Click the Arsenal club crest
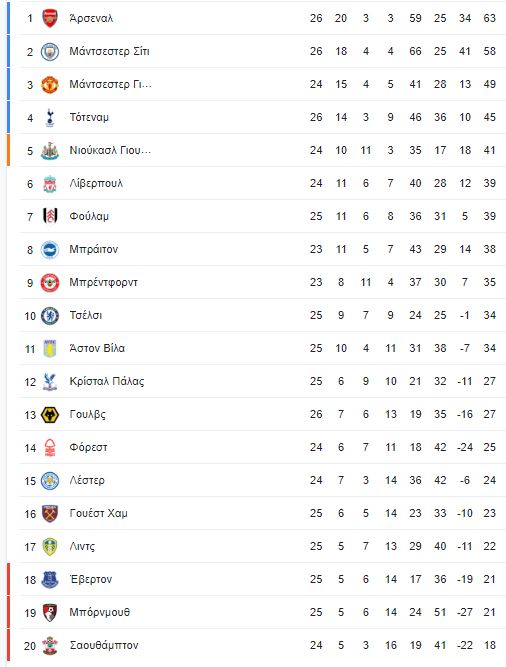Image resolution: width=506 pixels, height=667 pixels. pyautogui.click(x=50, y=18)
